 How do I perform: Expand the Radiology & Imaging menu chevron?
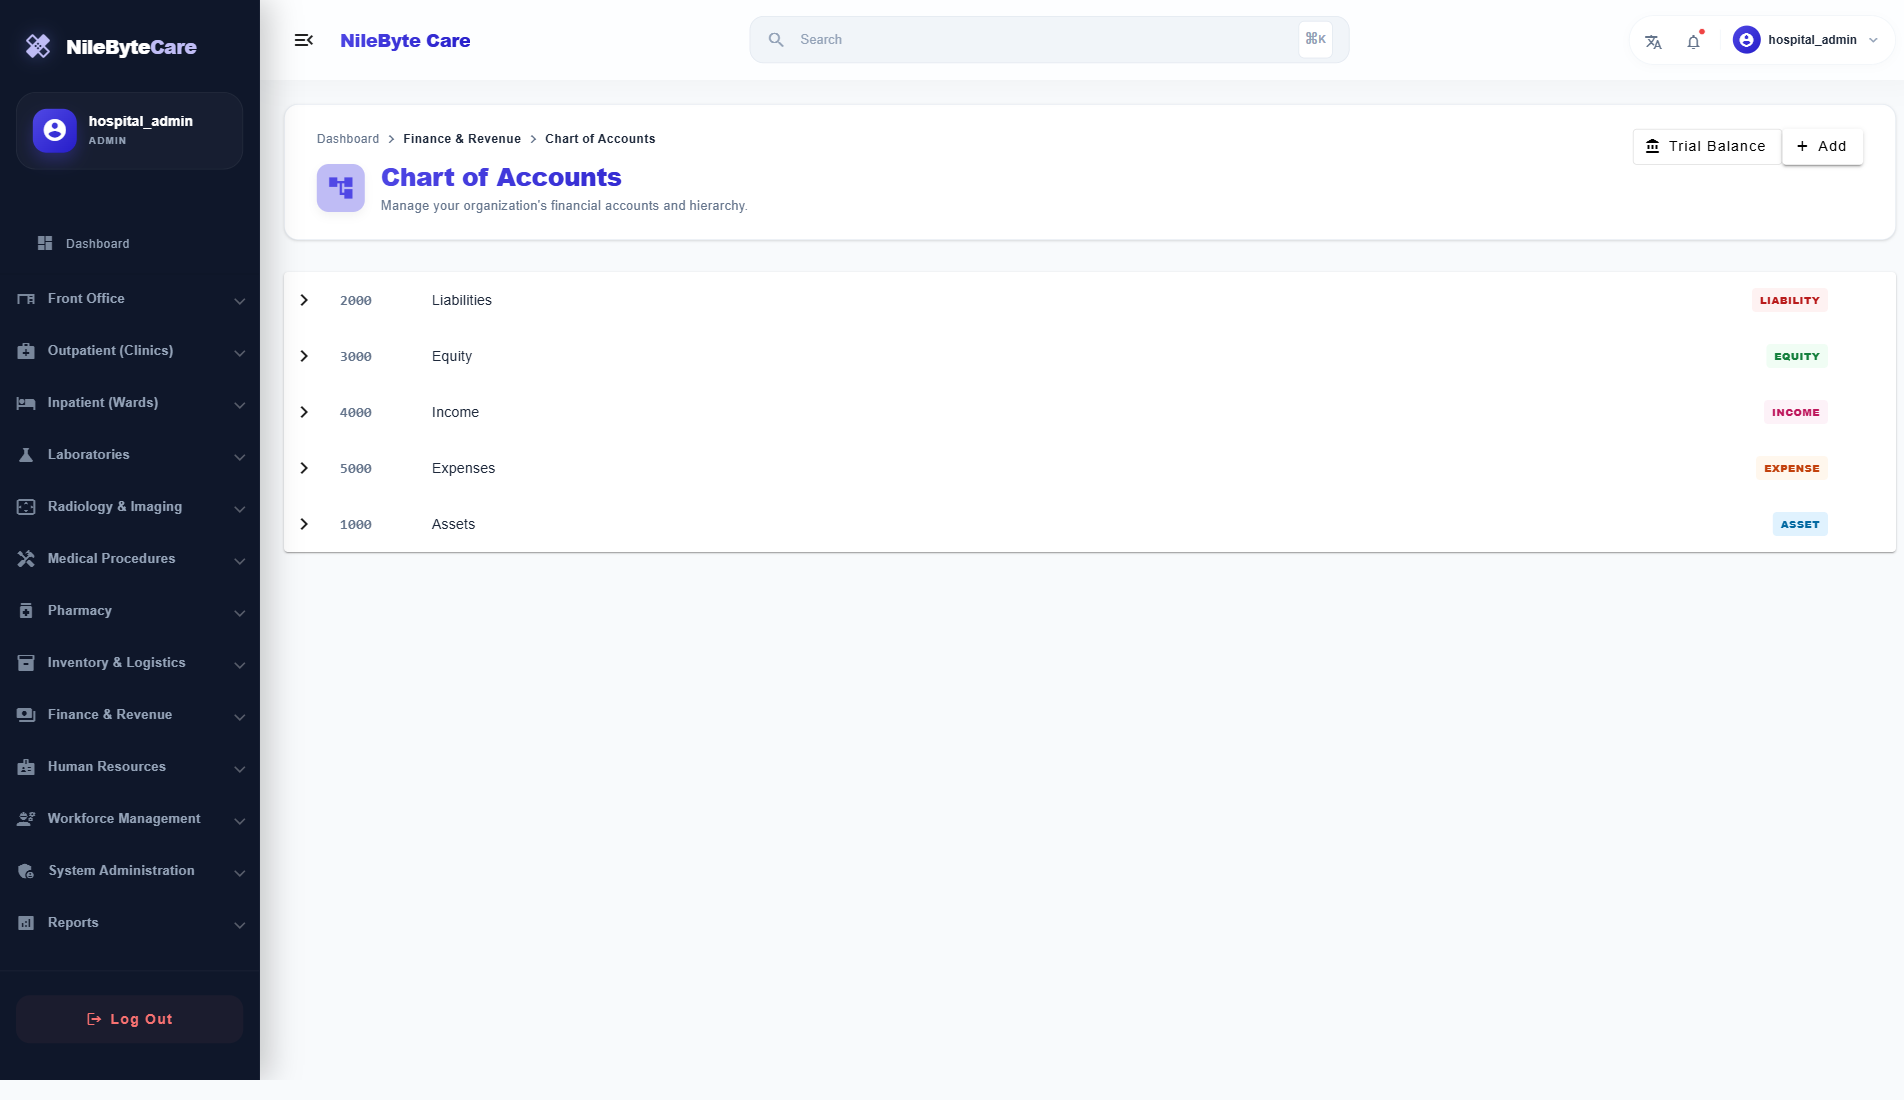pyautogui.click(x=239, y=509)
